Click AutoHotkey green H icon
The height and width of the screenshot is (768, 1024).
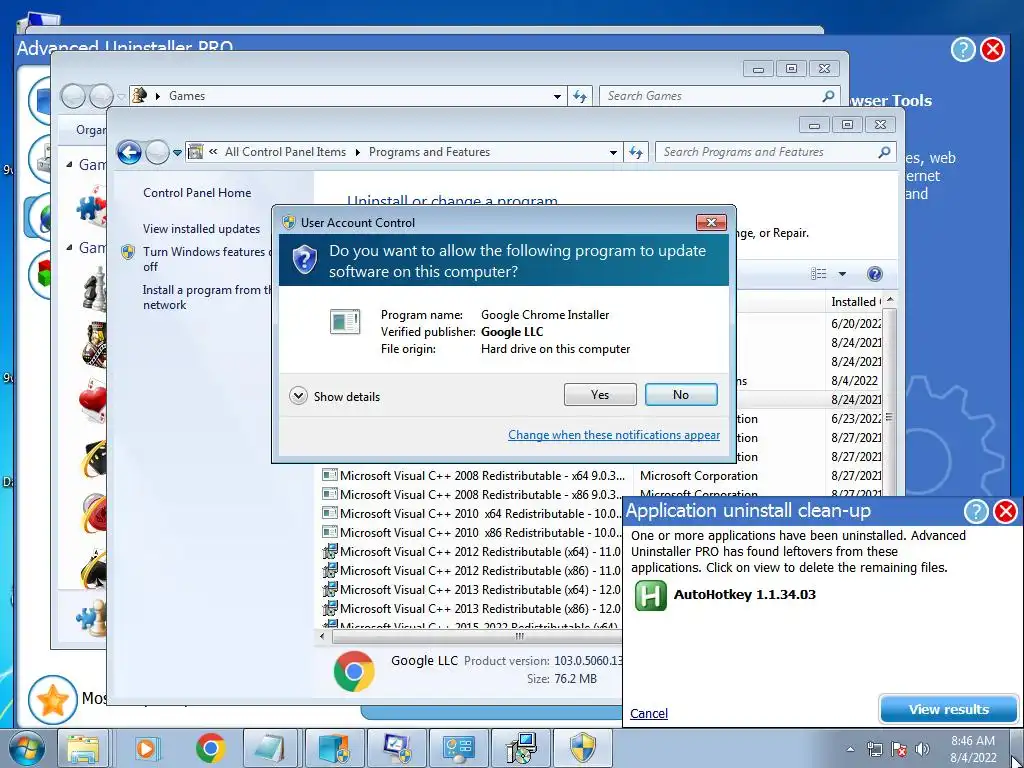(x=650, y=595)
